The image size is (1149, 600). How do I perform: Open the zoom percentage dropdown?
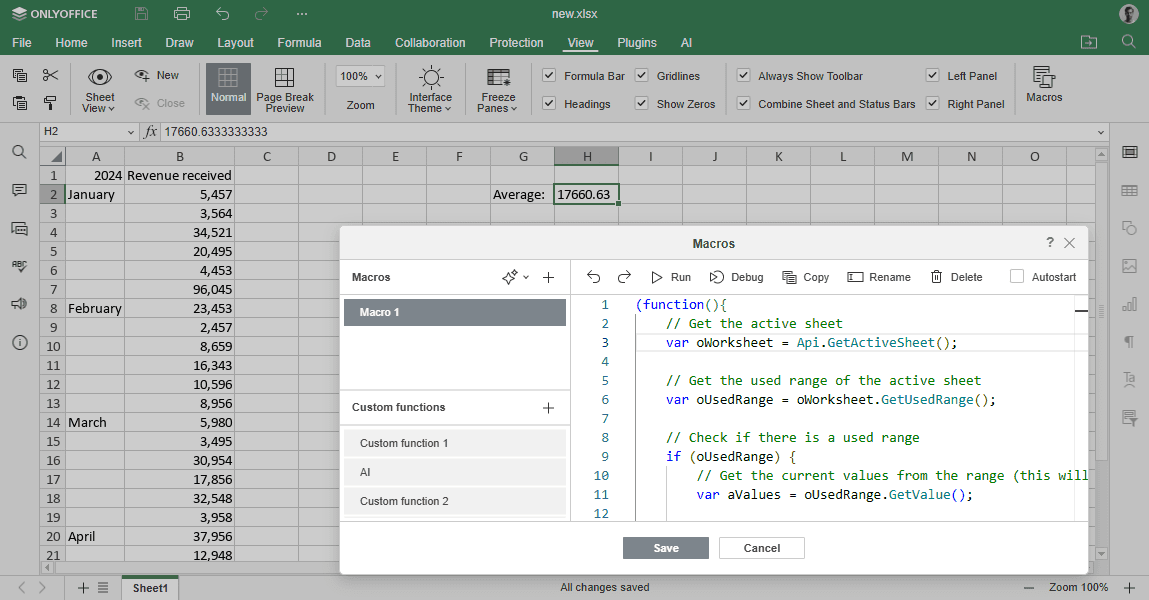coord(379,76)
